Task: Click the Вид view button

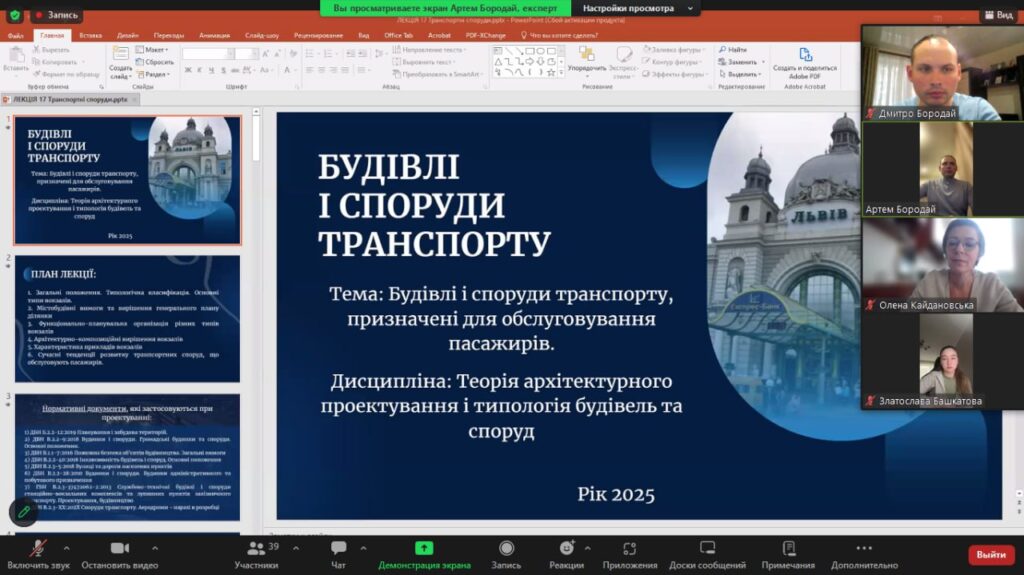Action: [x=998, y=15]
